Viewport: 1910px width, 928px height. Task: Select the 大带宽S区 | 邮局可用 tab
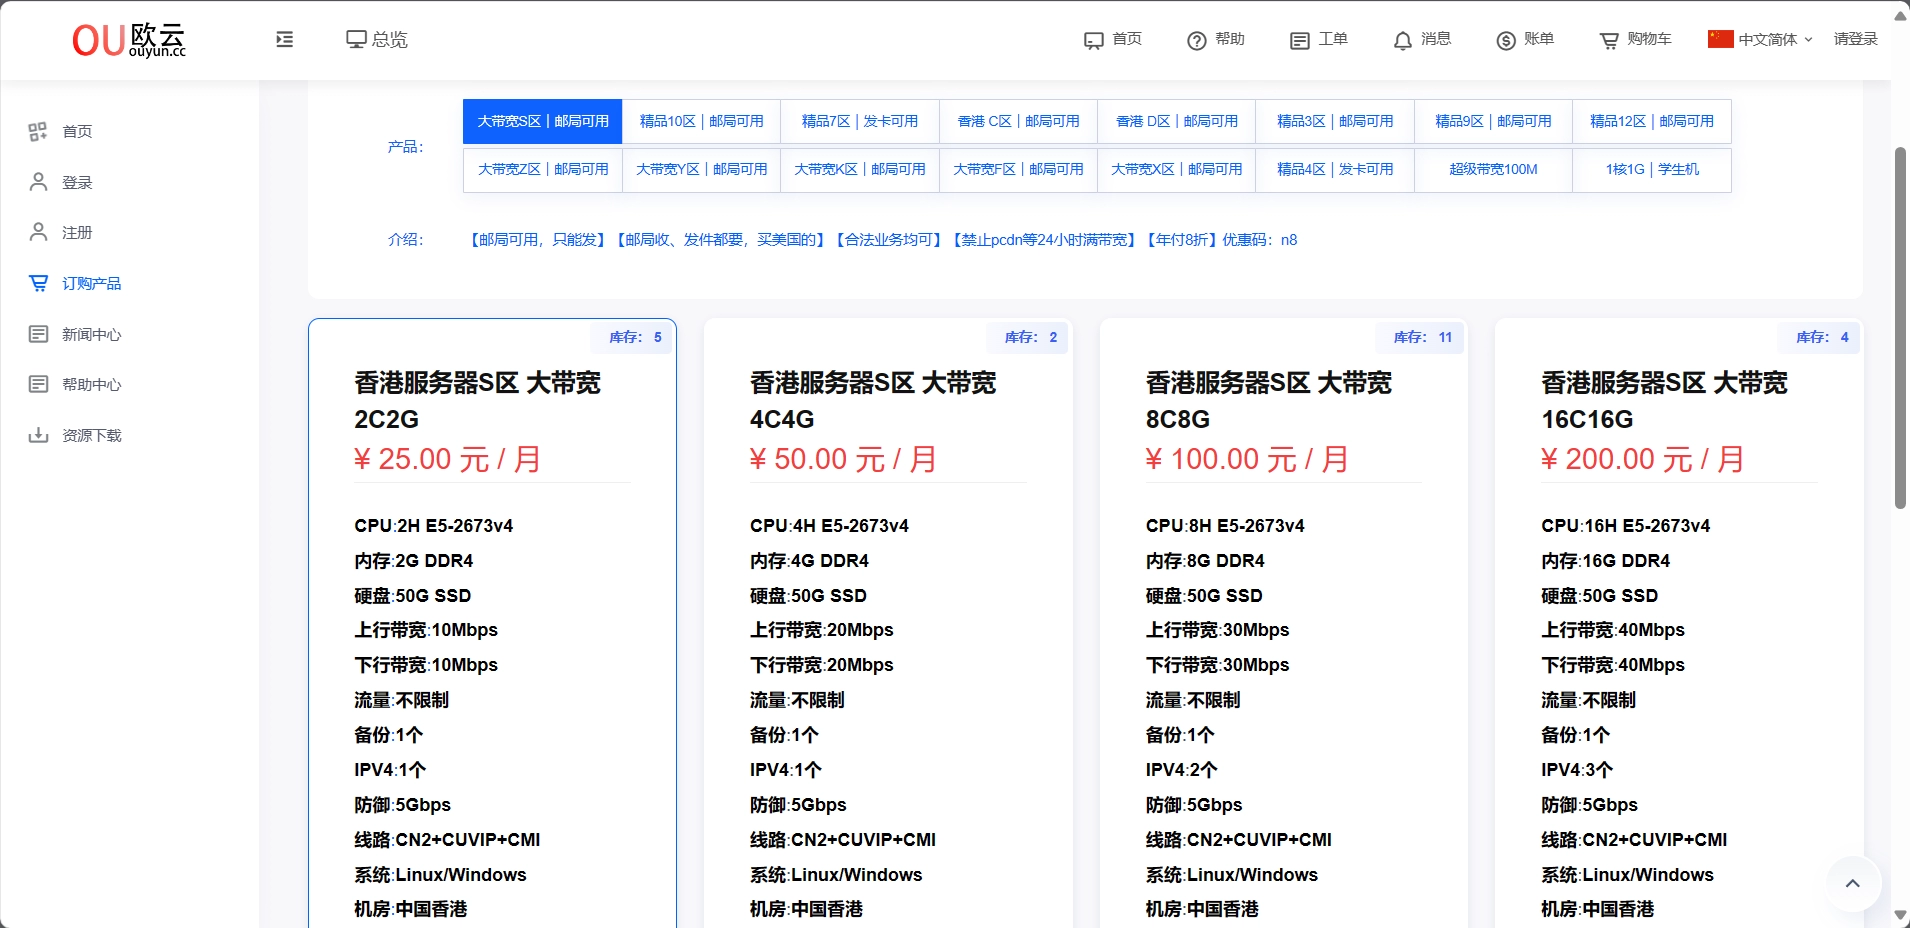coord(542,121)
